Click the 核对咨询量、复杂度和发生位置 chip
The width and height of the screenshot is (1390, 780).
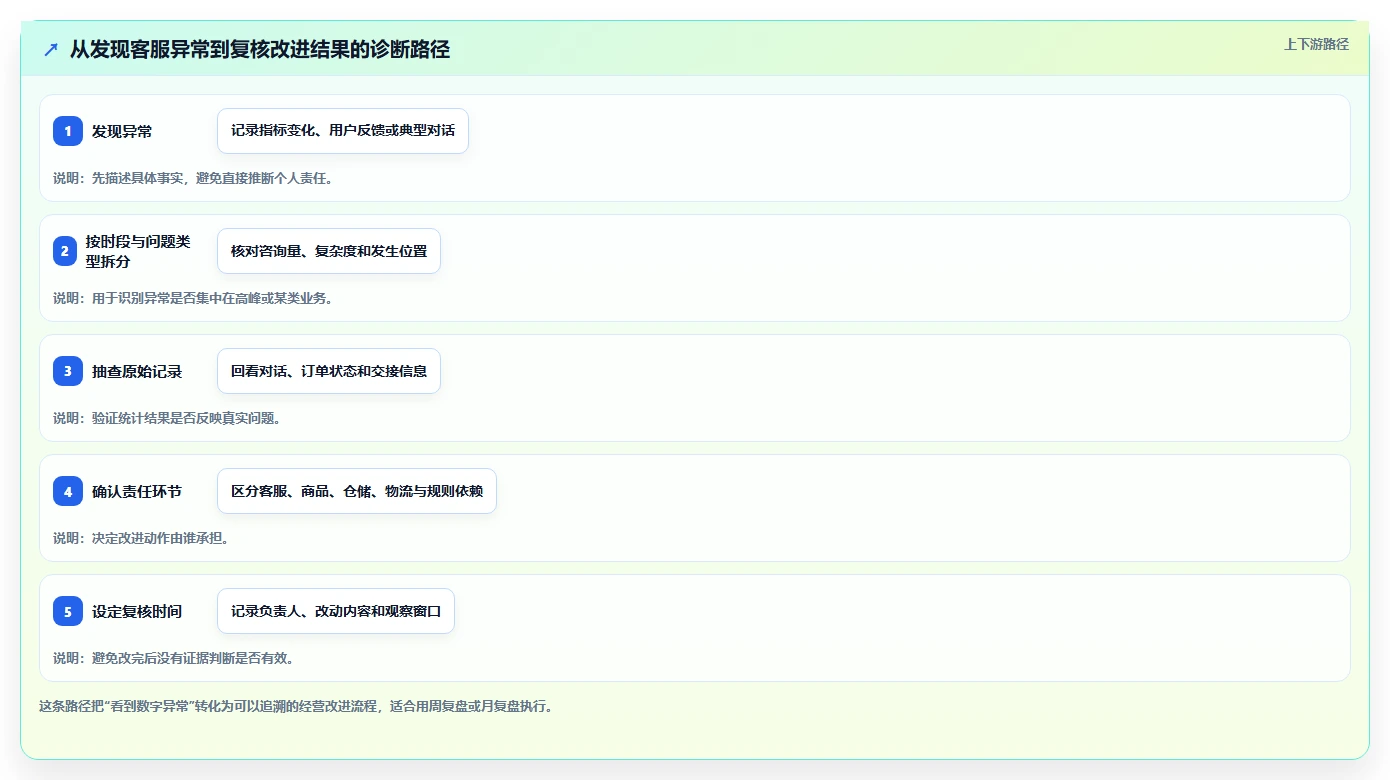coord(329,251)
